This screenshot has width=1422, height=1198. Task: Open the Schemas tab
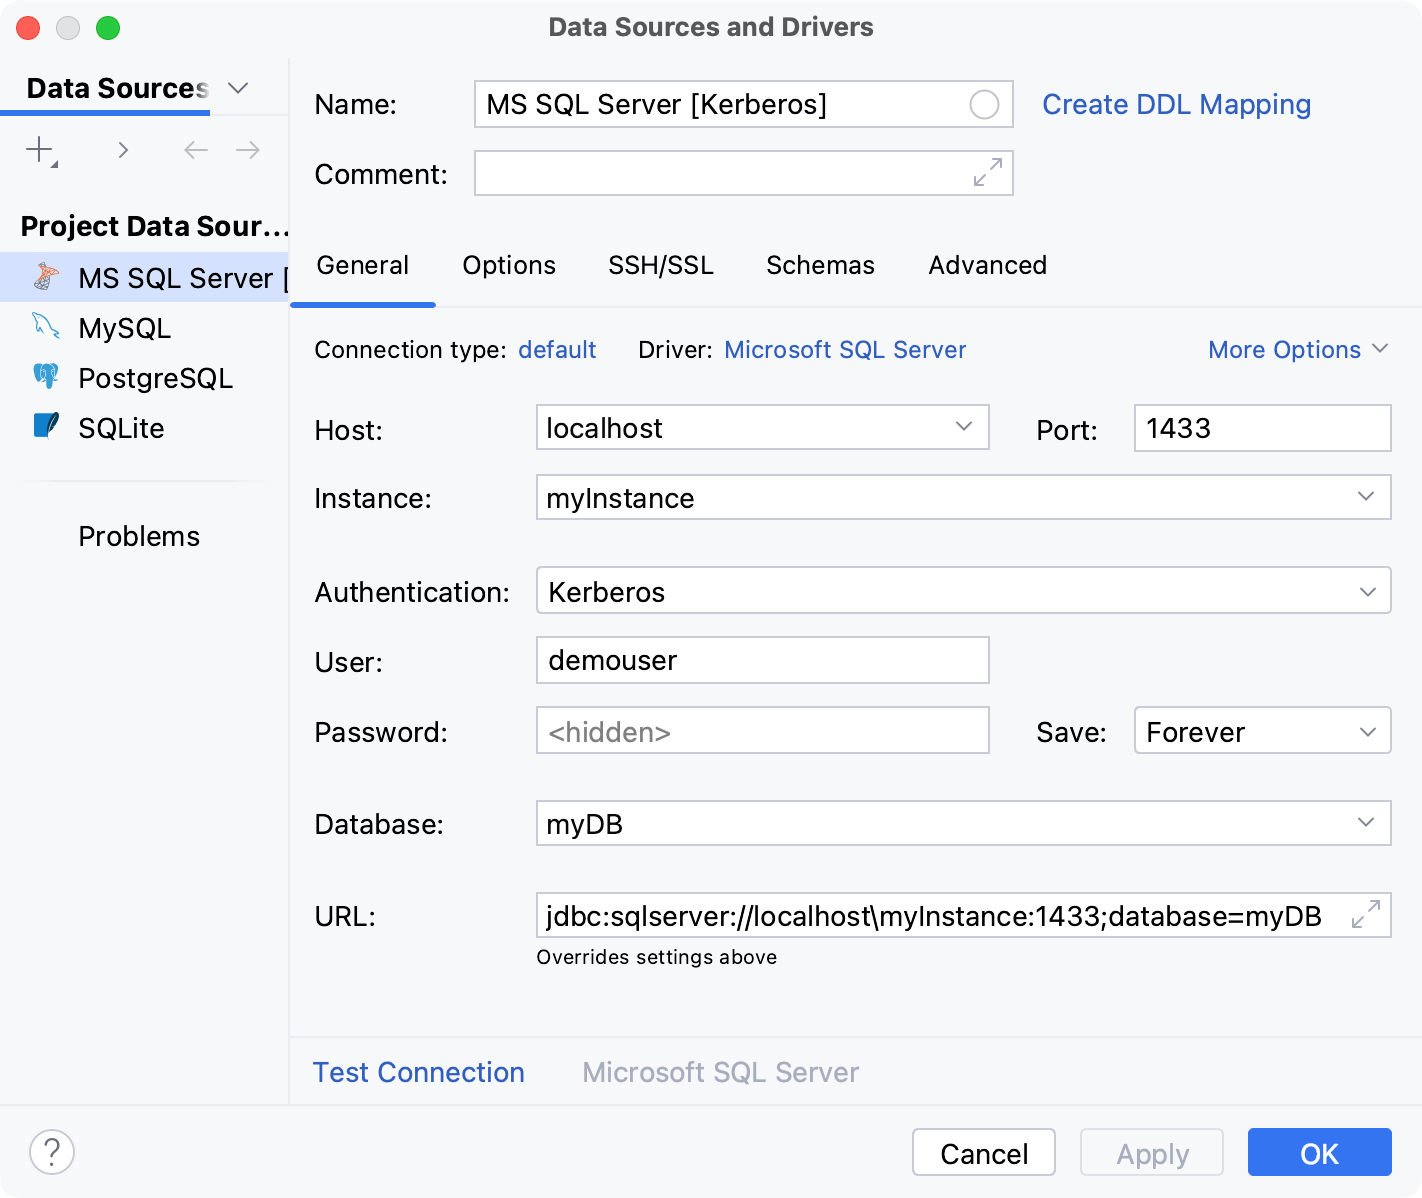click(820, 265)
